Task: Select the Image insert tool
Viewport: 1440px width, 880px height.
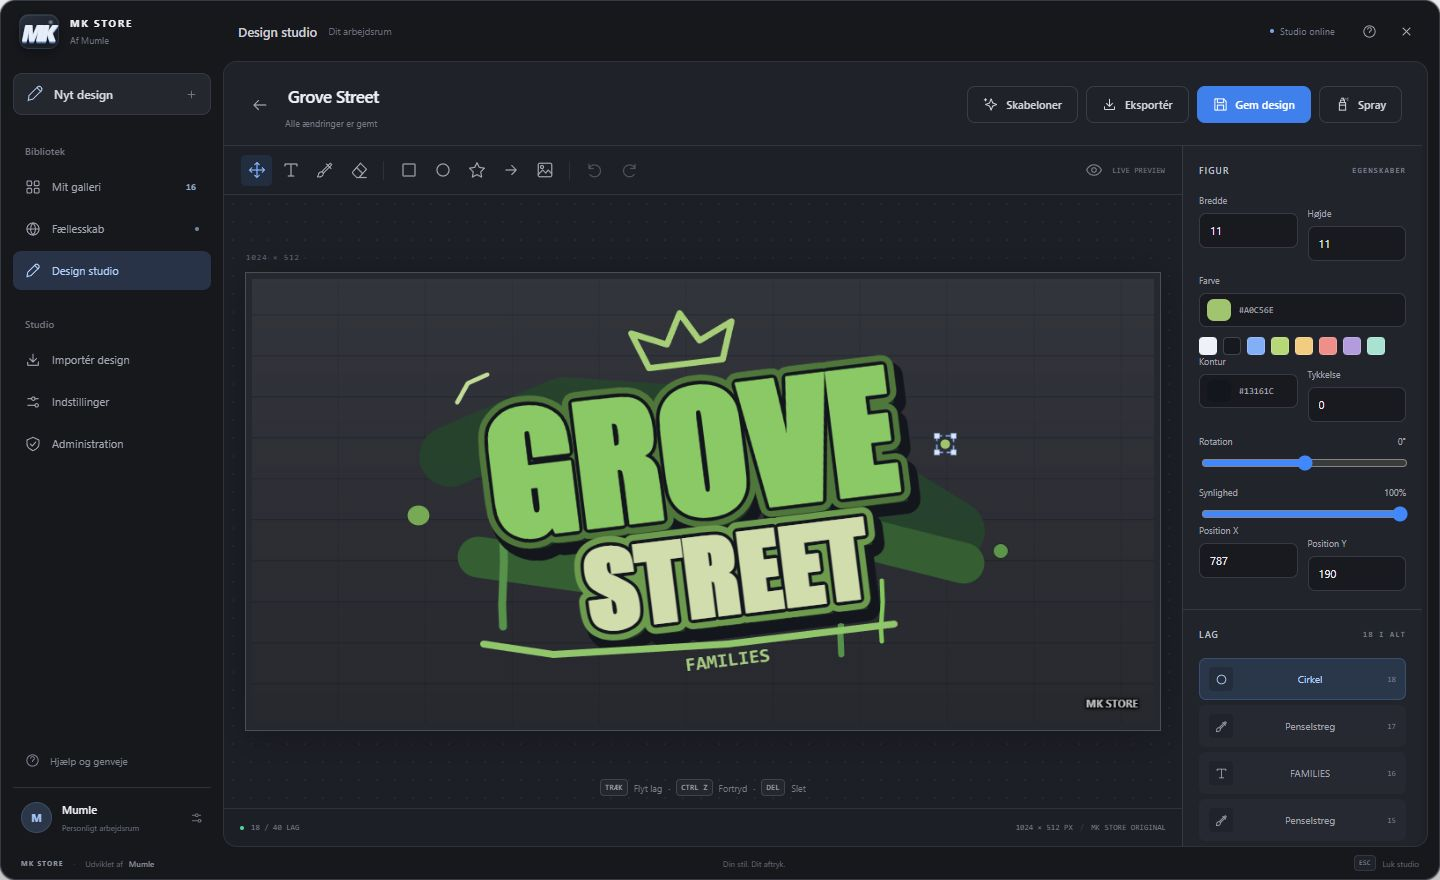Action: pos(545,170)
